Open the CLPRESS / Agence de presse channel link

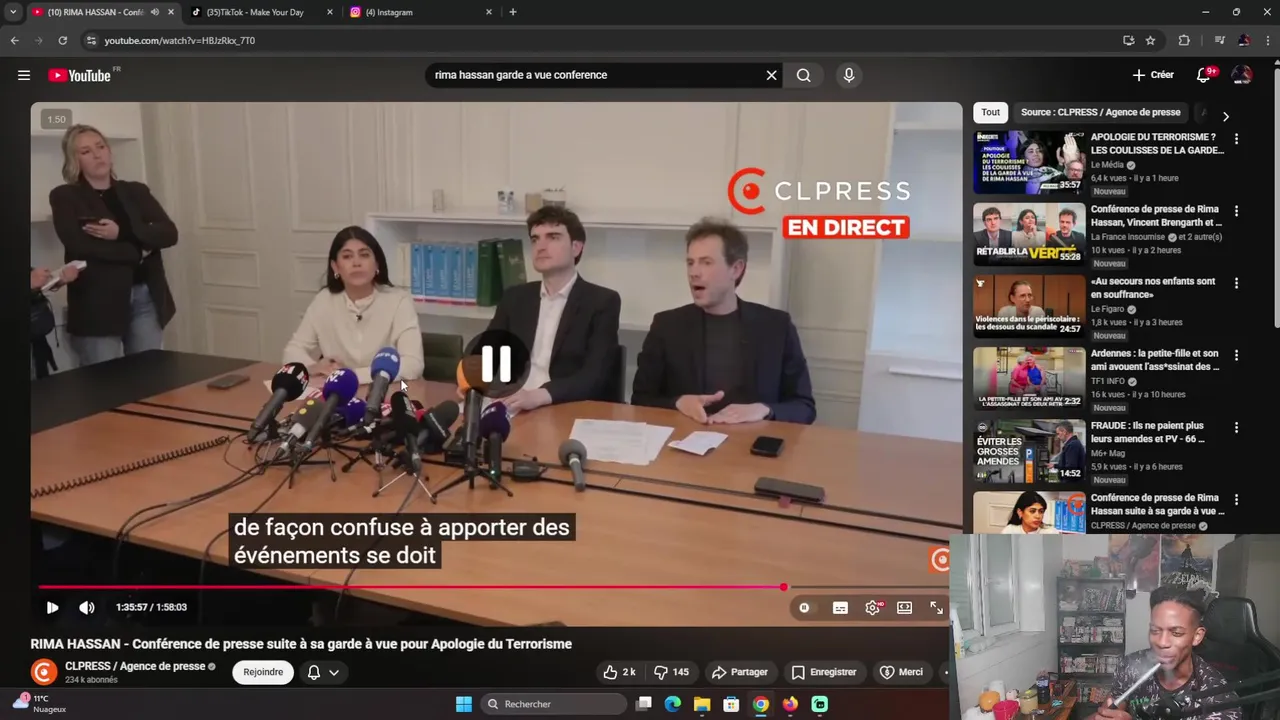click(135, 666)
